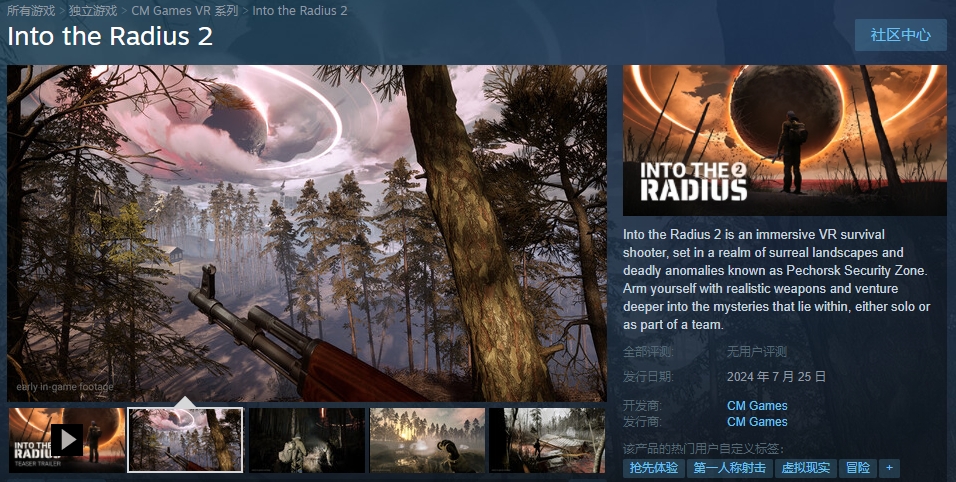
Task: Click the release date 2024 年 7 月 25 日
Action: pyautogui.click(x=776, y=377)
